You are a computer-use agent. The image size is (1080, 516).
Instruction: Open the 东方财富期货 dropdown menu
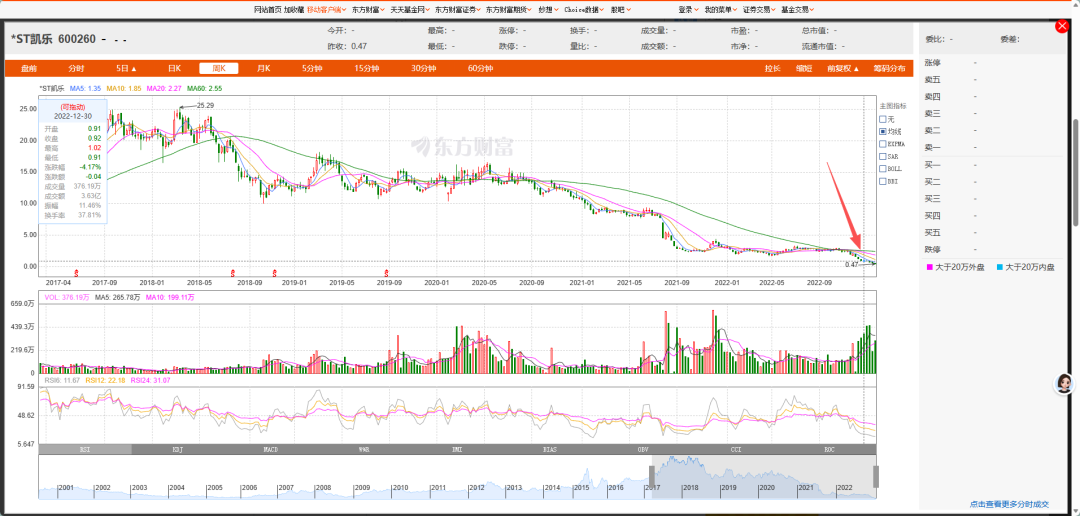tap(508, 10)
